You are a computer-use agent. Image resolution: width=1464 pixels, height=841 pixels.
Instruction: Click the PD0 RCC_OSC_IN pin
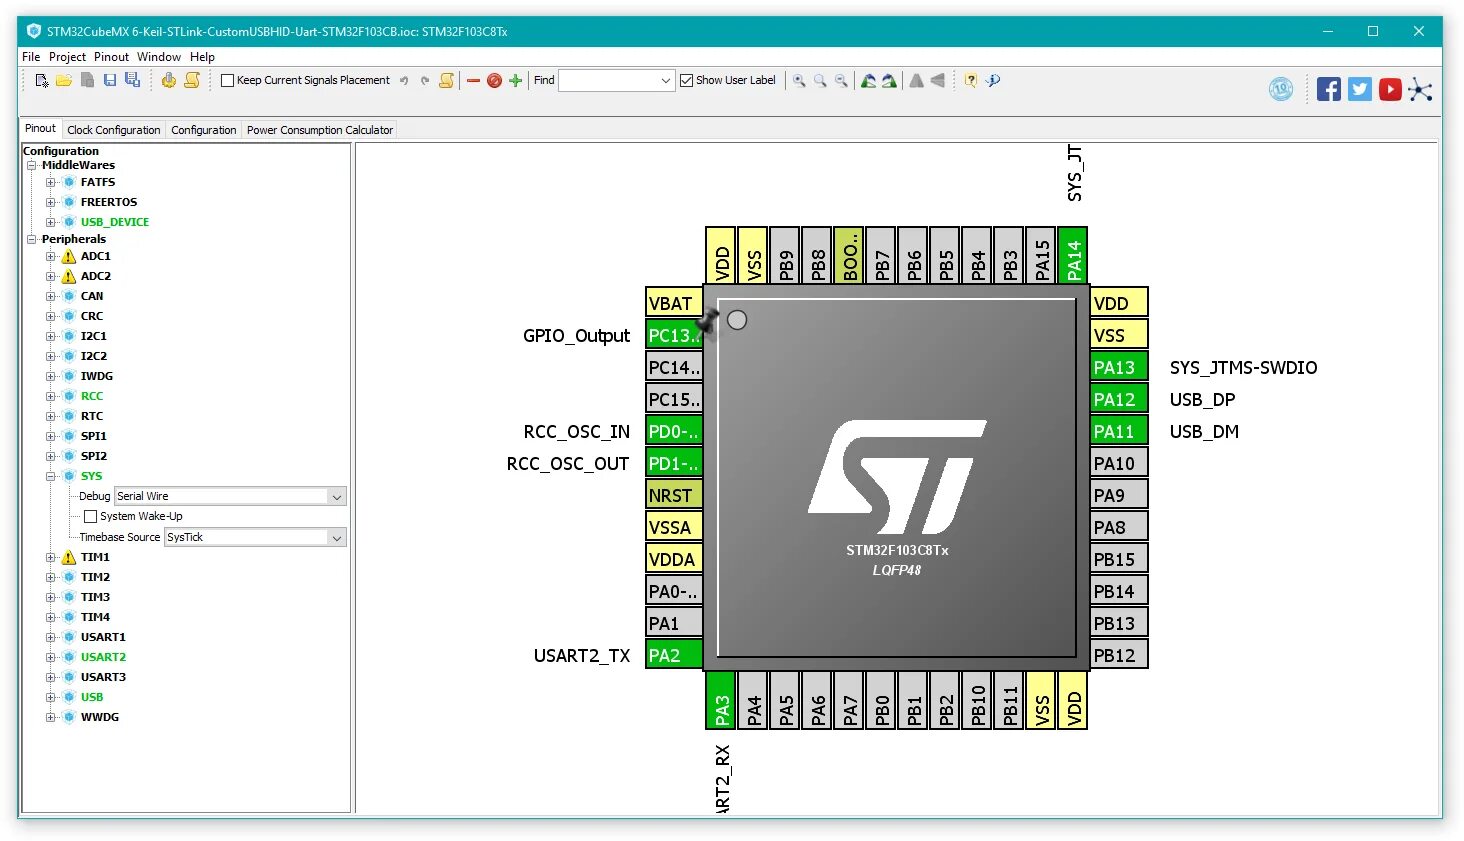tap(674, 431)
